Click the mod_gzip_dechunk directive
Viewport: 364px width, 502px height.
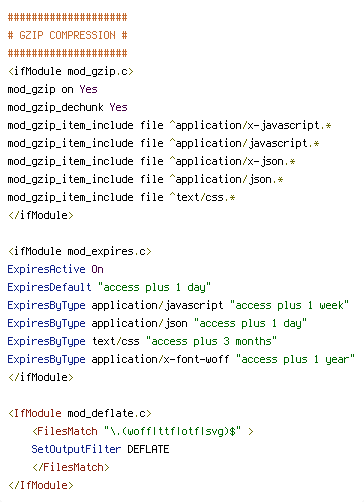(x=56, y=107)
